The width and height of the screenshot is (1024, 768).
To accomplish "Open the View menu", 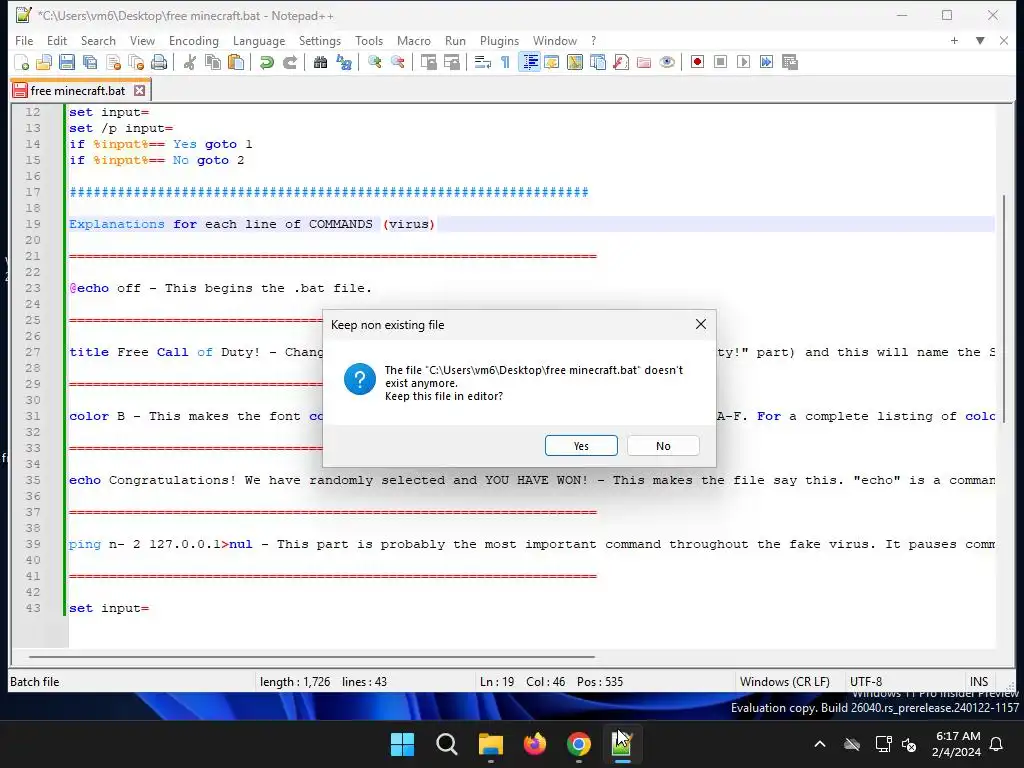I will (142, 40).
